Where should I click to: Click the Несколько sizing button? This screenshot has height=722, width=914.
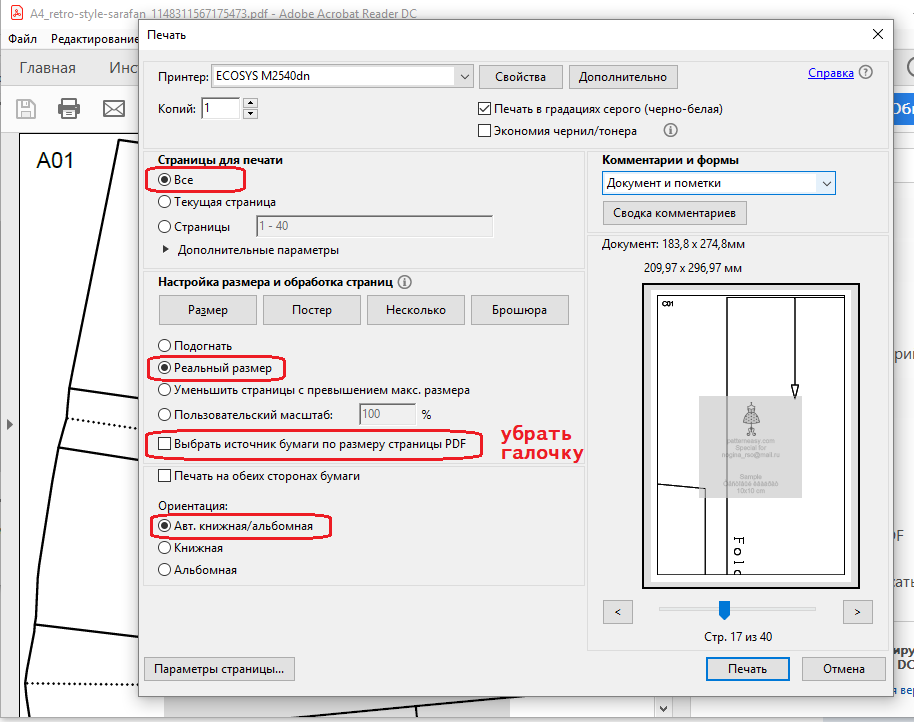[x=416, y=310]
